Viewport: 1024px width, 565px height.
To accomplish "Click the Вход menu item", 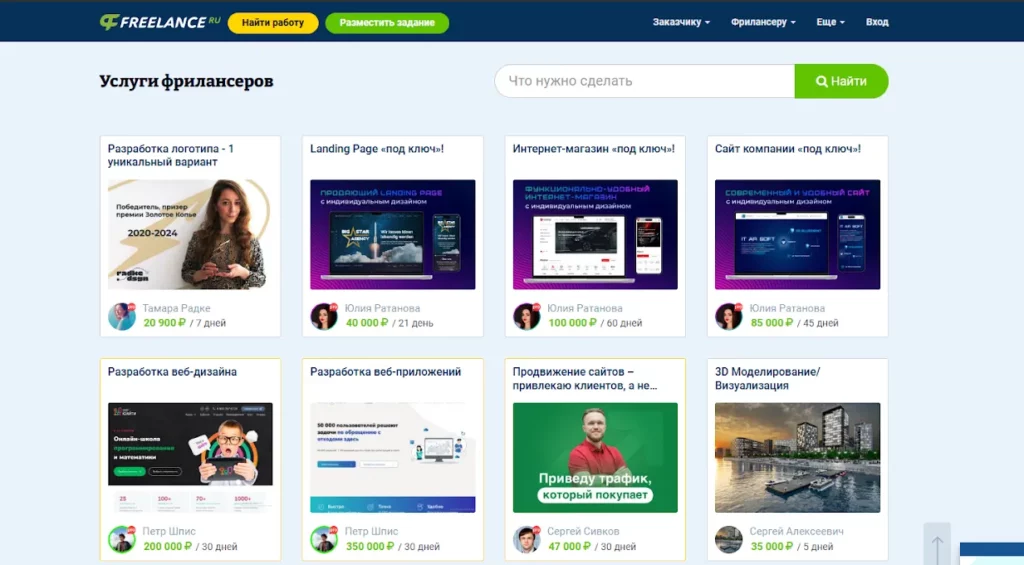I will pyautogui.click(x=877, y=22).
